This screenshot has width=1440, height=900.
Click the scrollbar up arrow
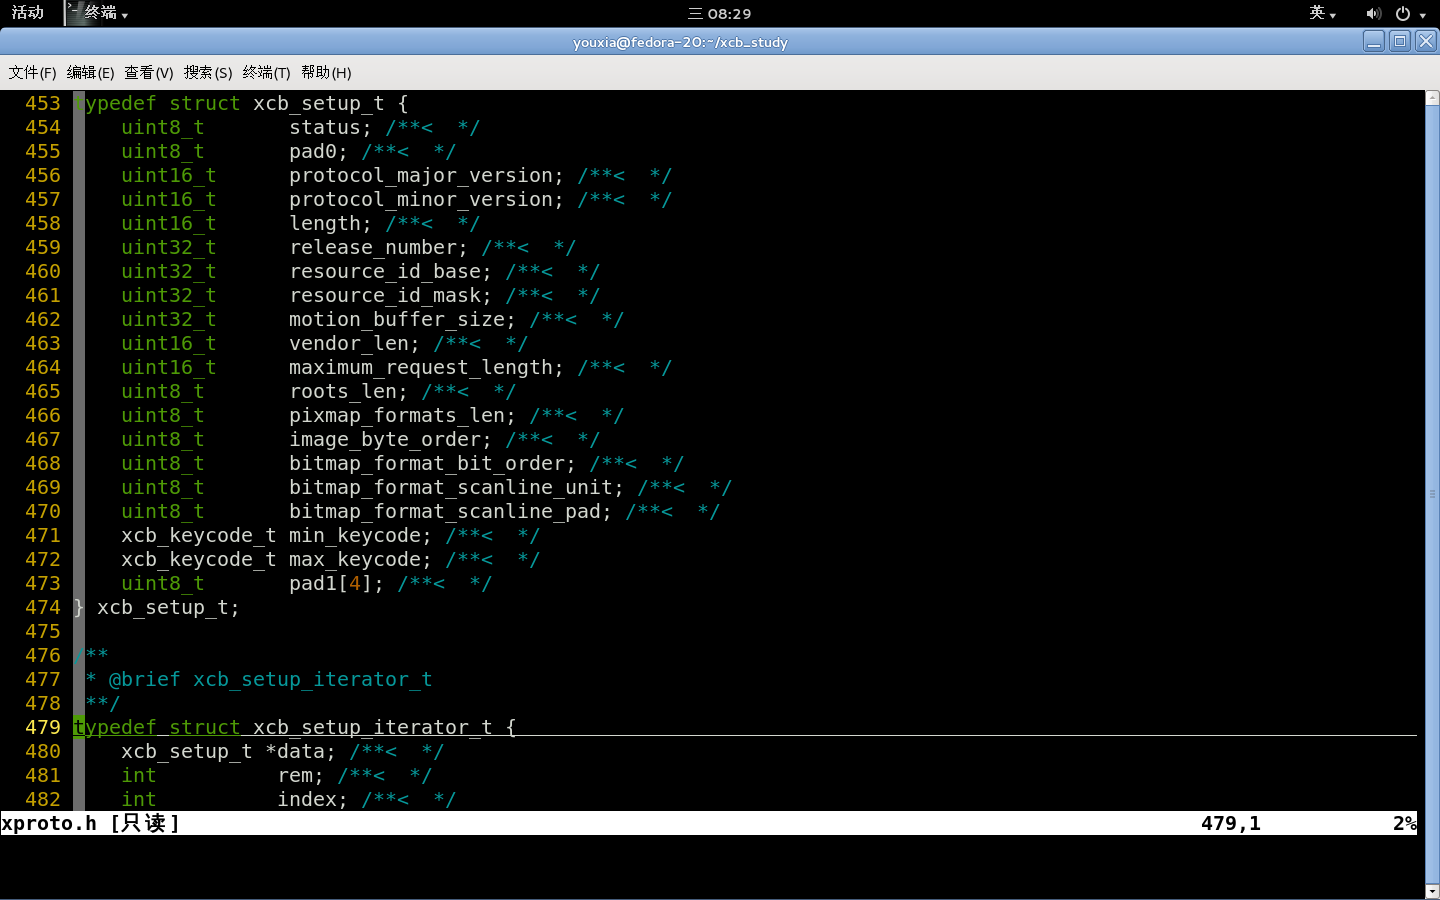1432,97
